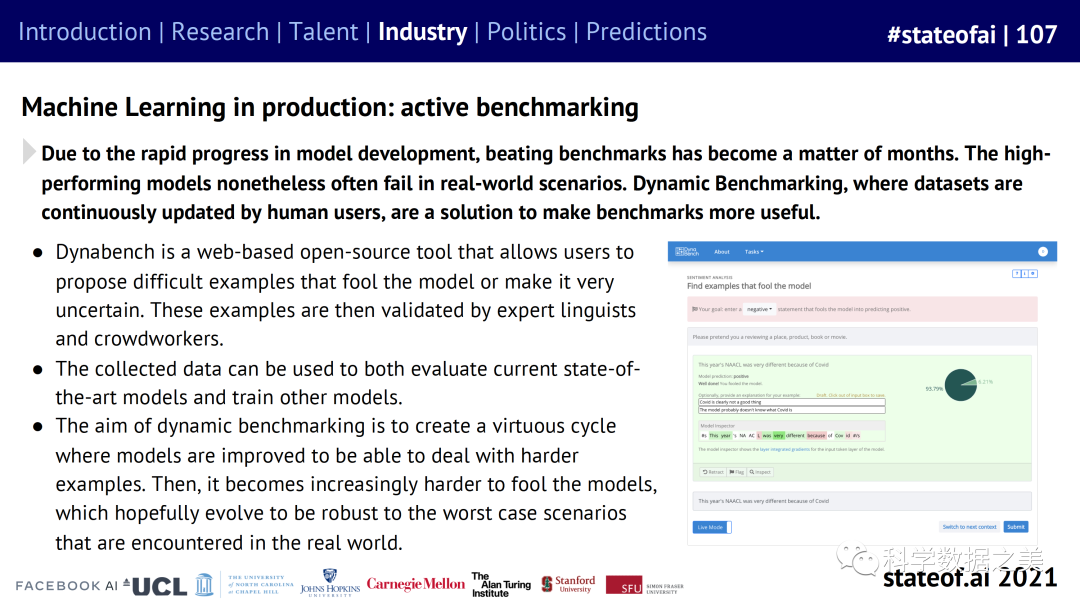Go to the Research section tab
This screenshot has width=1080, height=608.
tap(219, 32)
